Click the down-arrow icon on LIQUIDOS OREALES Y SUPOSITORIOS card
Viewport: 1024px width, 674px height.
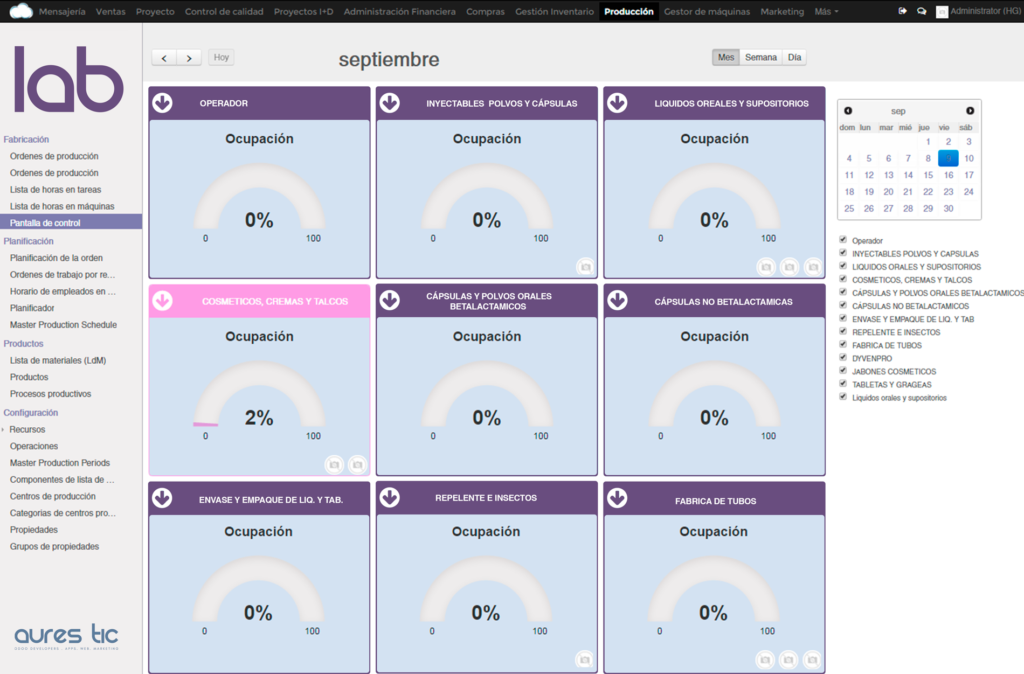point(617,103)
